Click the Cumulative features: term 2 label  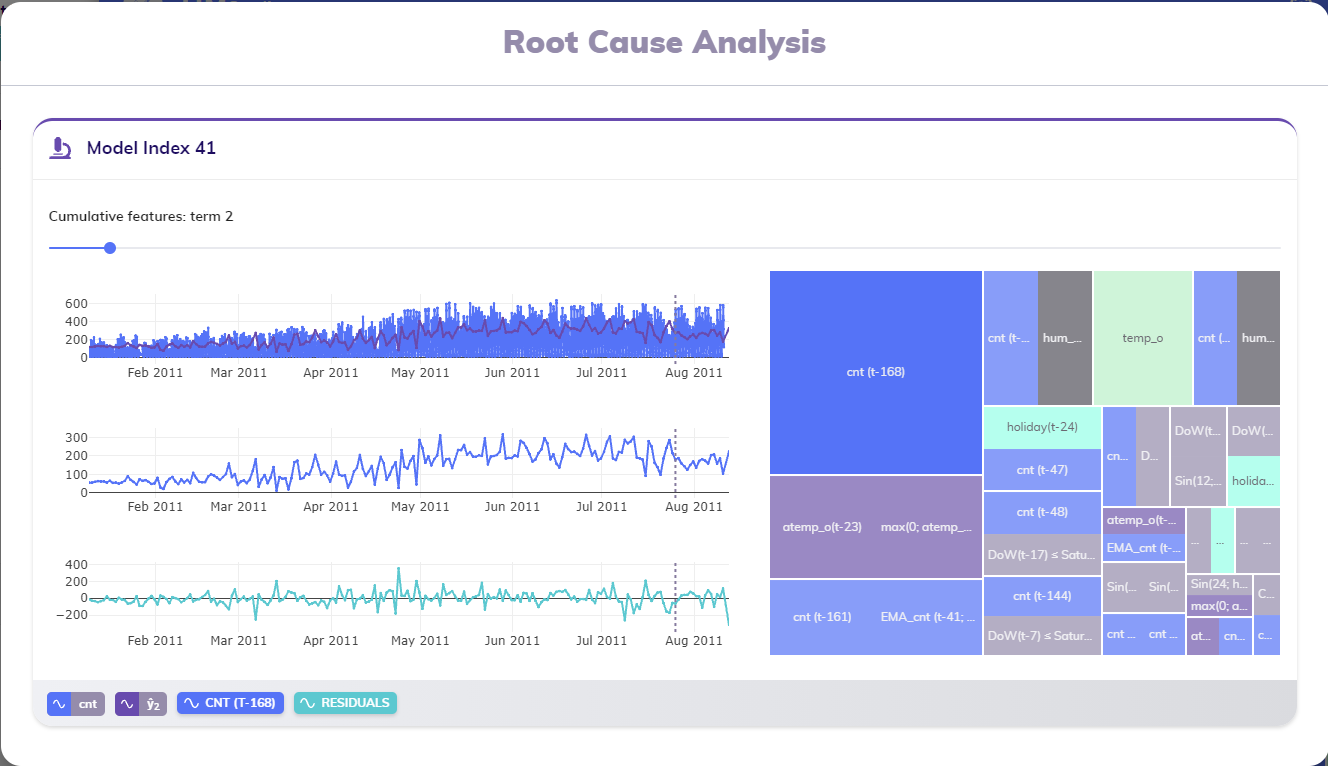[x=141, y=216]
